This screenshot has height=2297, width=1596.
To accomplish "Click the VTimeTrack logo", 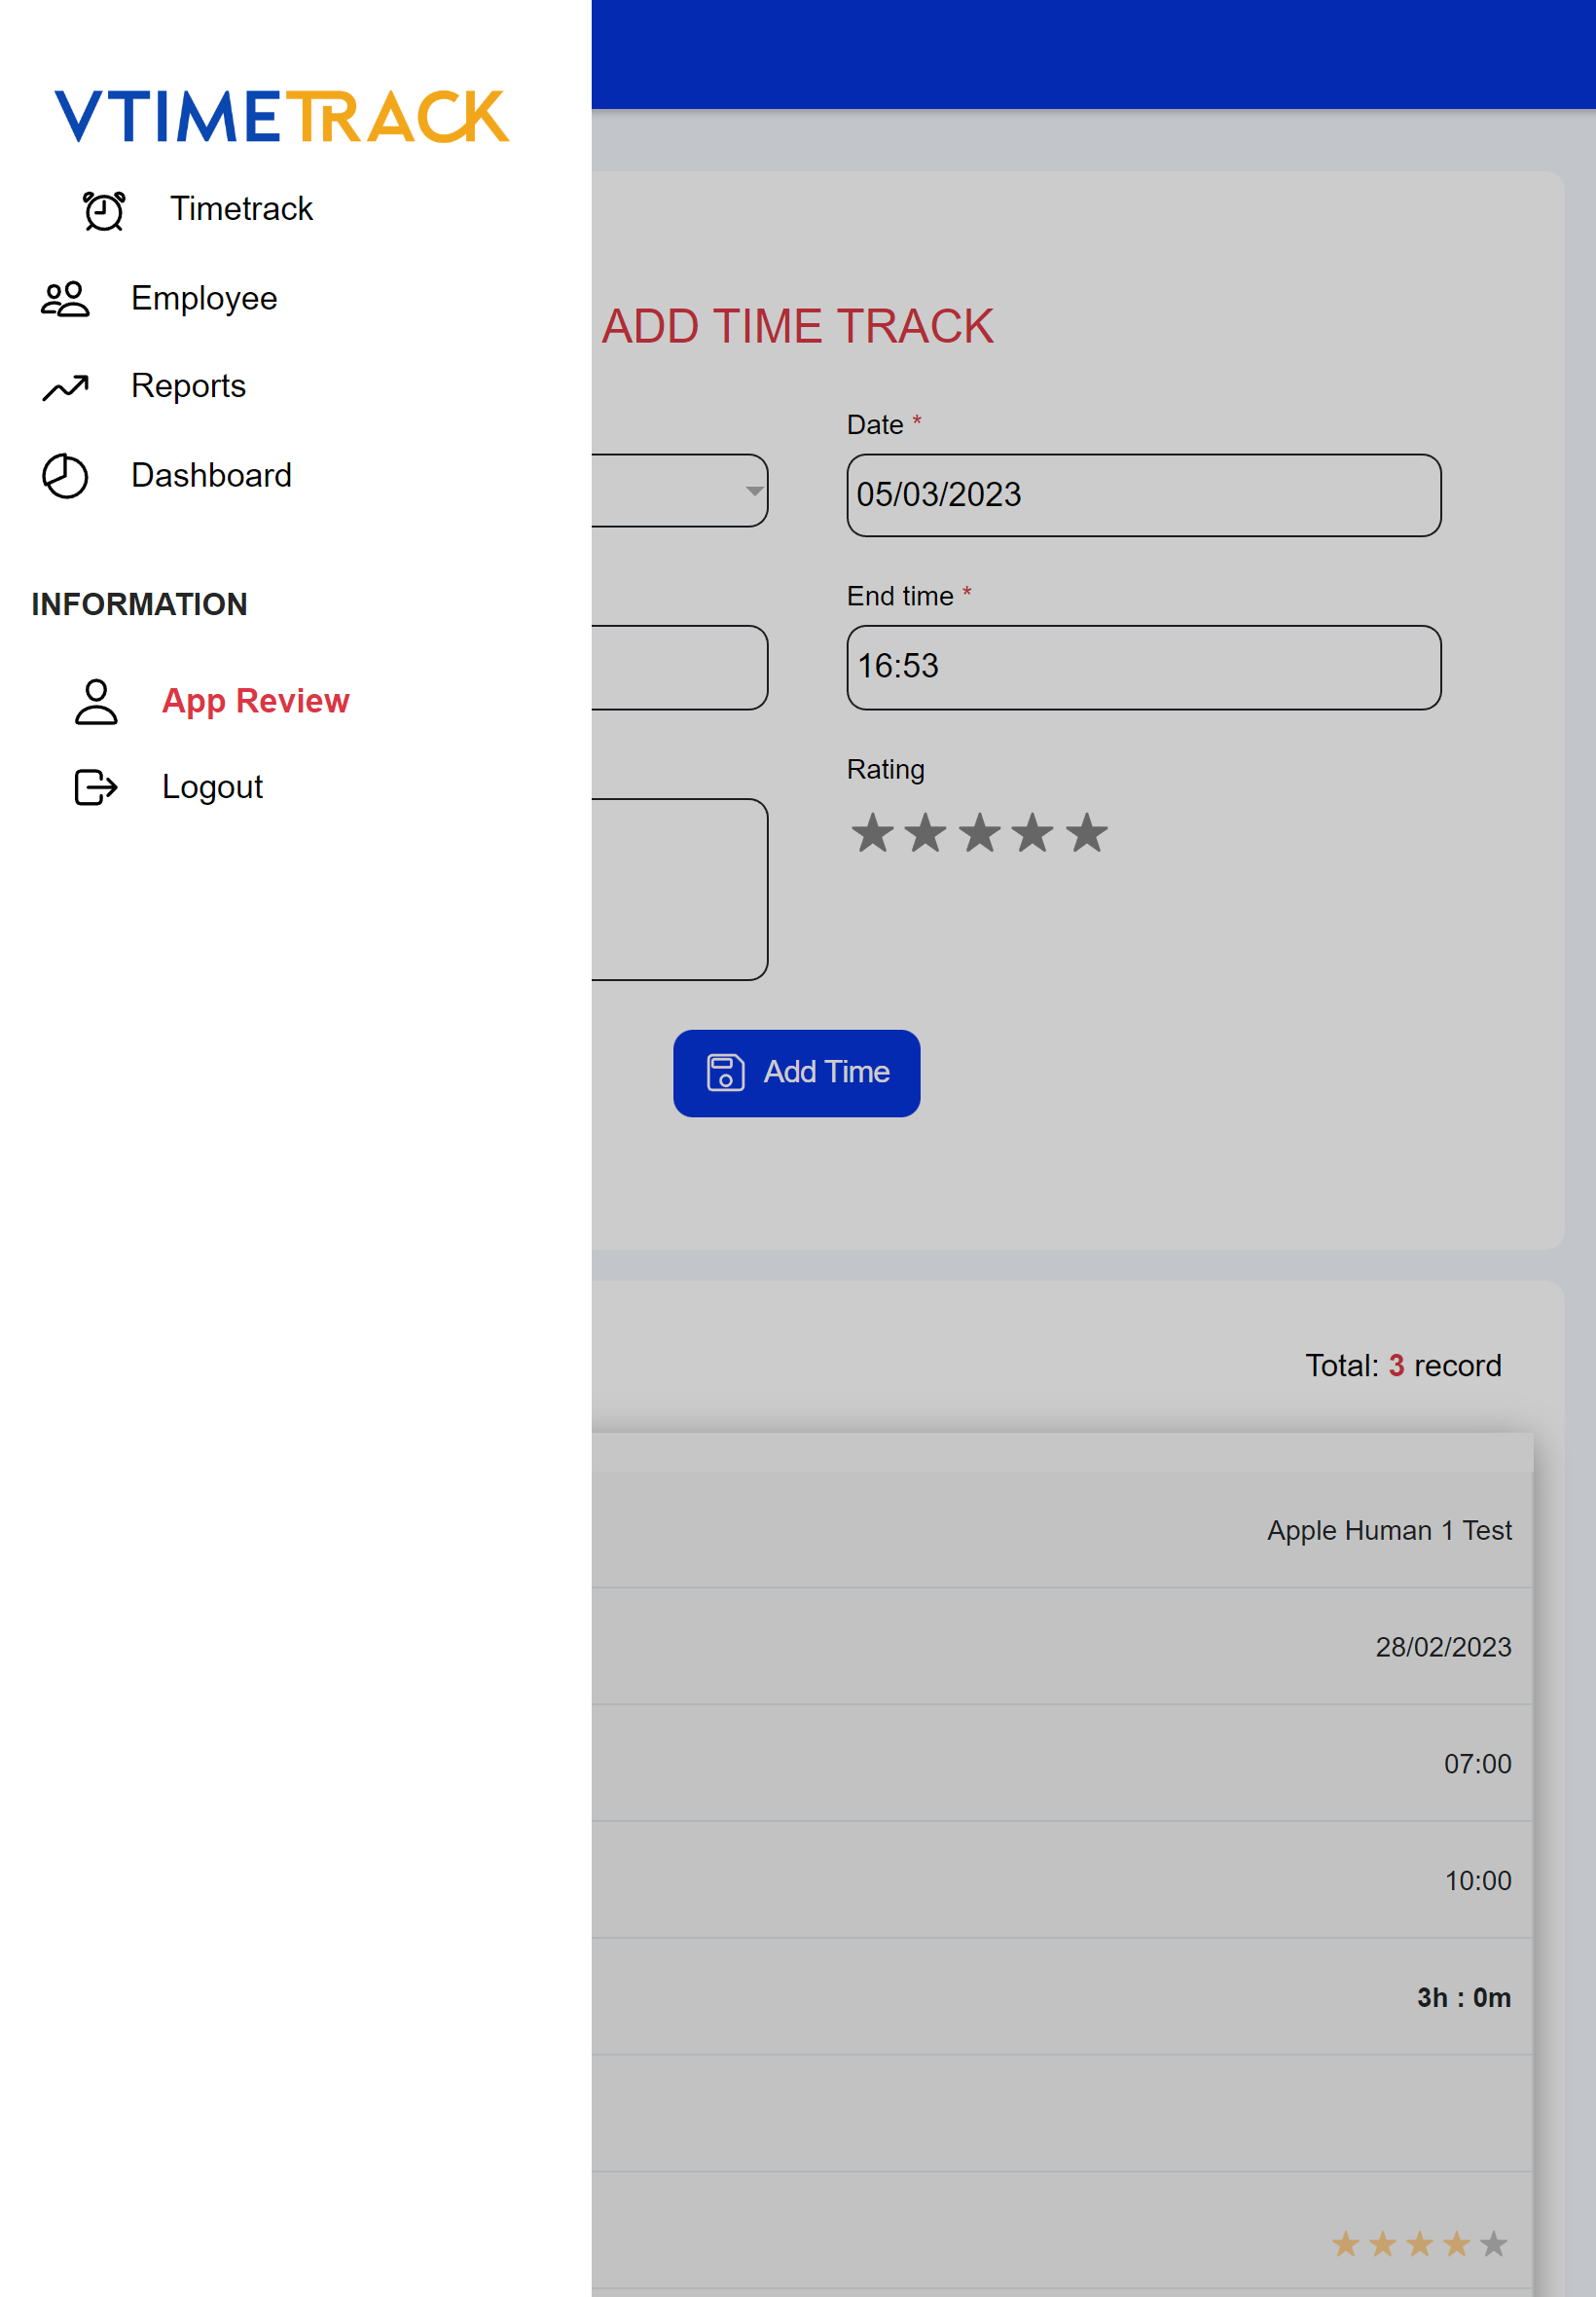I will (x=282, y=117).
